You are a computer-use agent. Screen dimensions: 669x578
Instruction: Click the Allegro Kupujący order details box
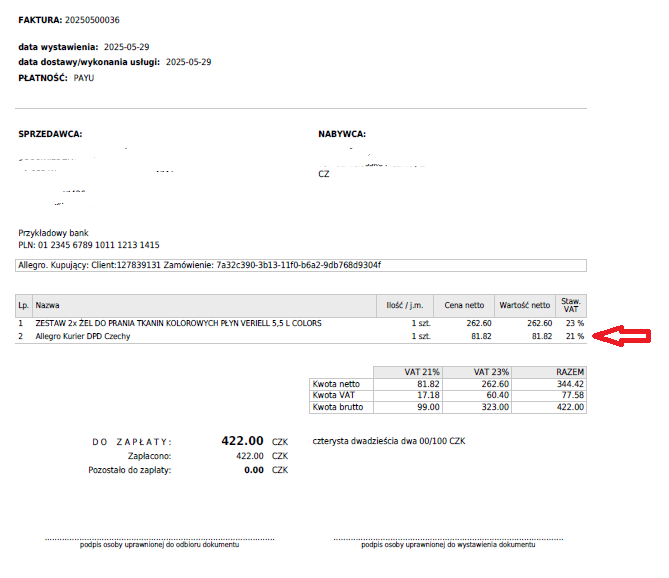click(x=301, y=265)
